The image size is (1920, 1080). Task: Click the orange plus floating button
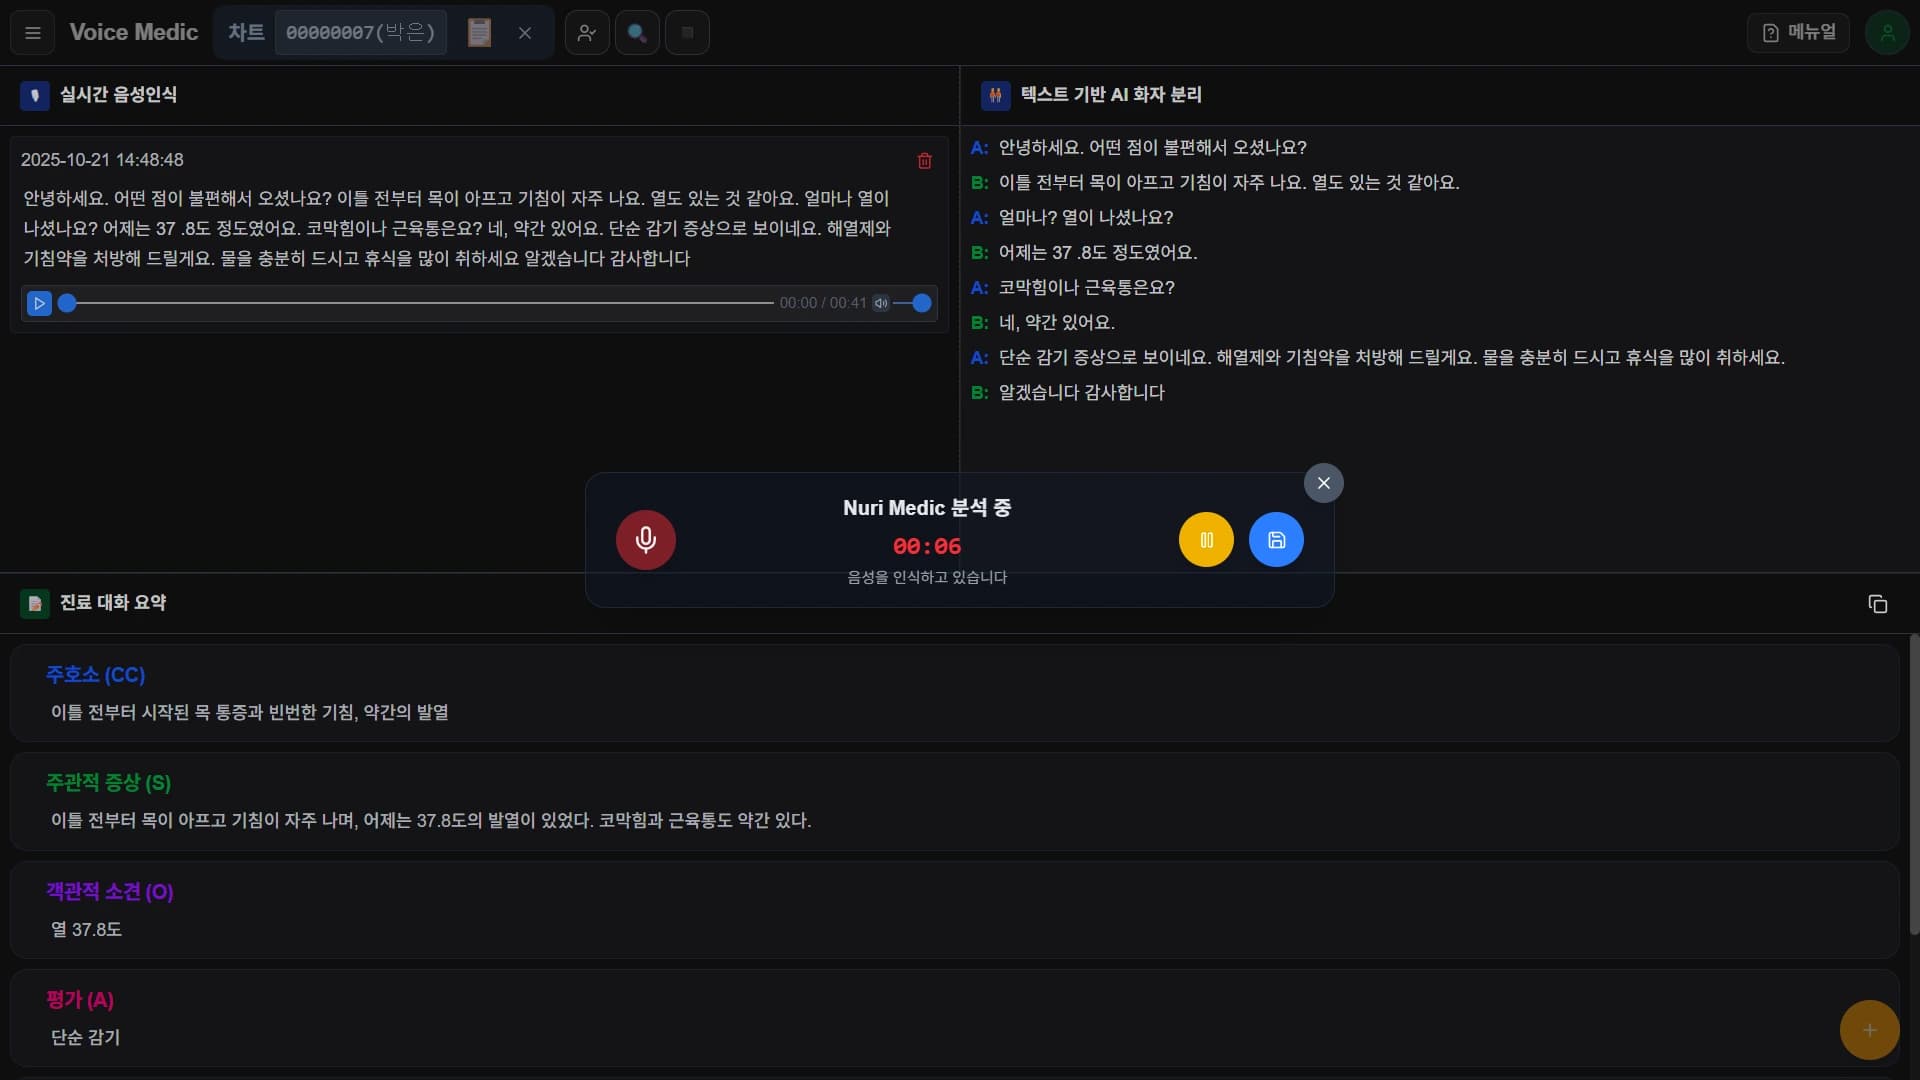point(1869,1030)
